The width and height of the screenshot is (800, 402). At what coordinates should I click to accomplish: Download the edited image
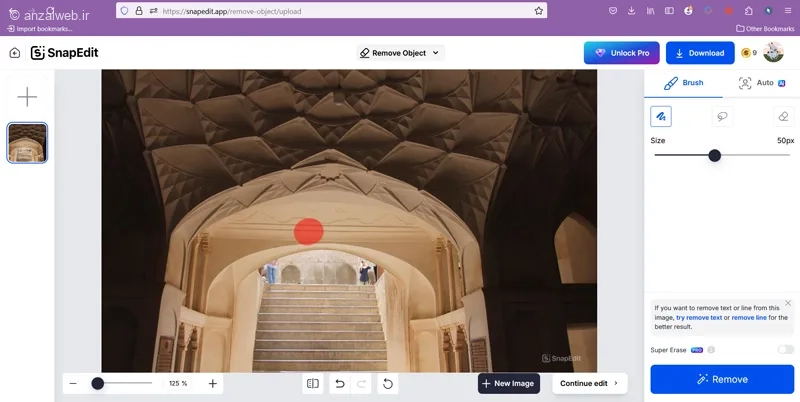click(700, 53)
